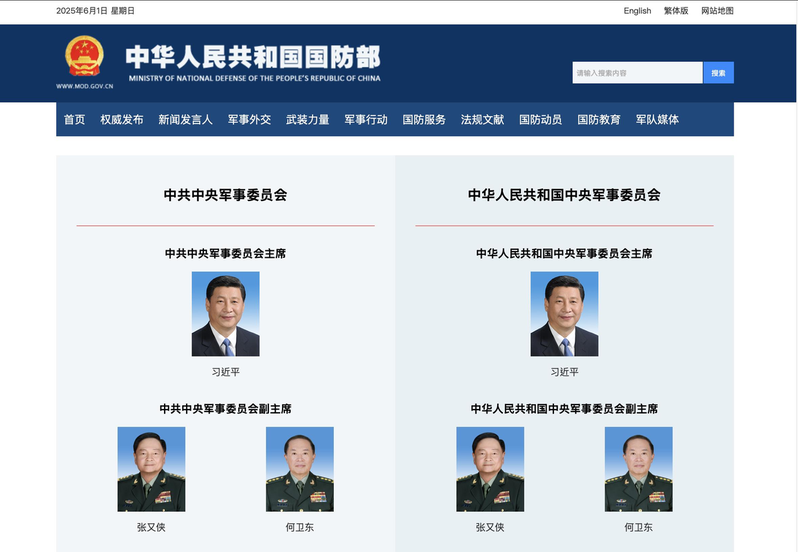Click name 何卫东 under 中华人民共和国中央军事委员会副主席
This screenshot has height=552, width=798.
click(x=639, y=527)
